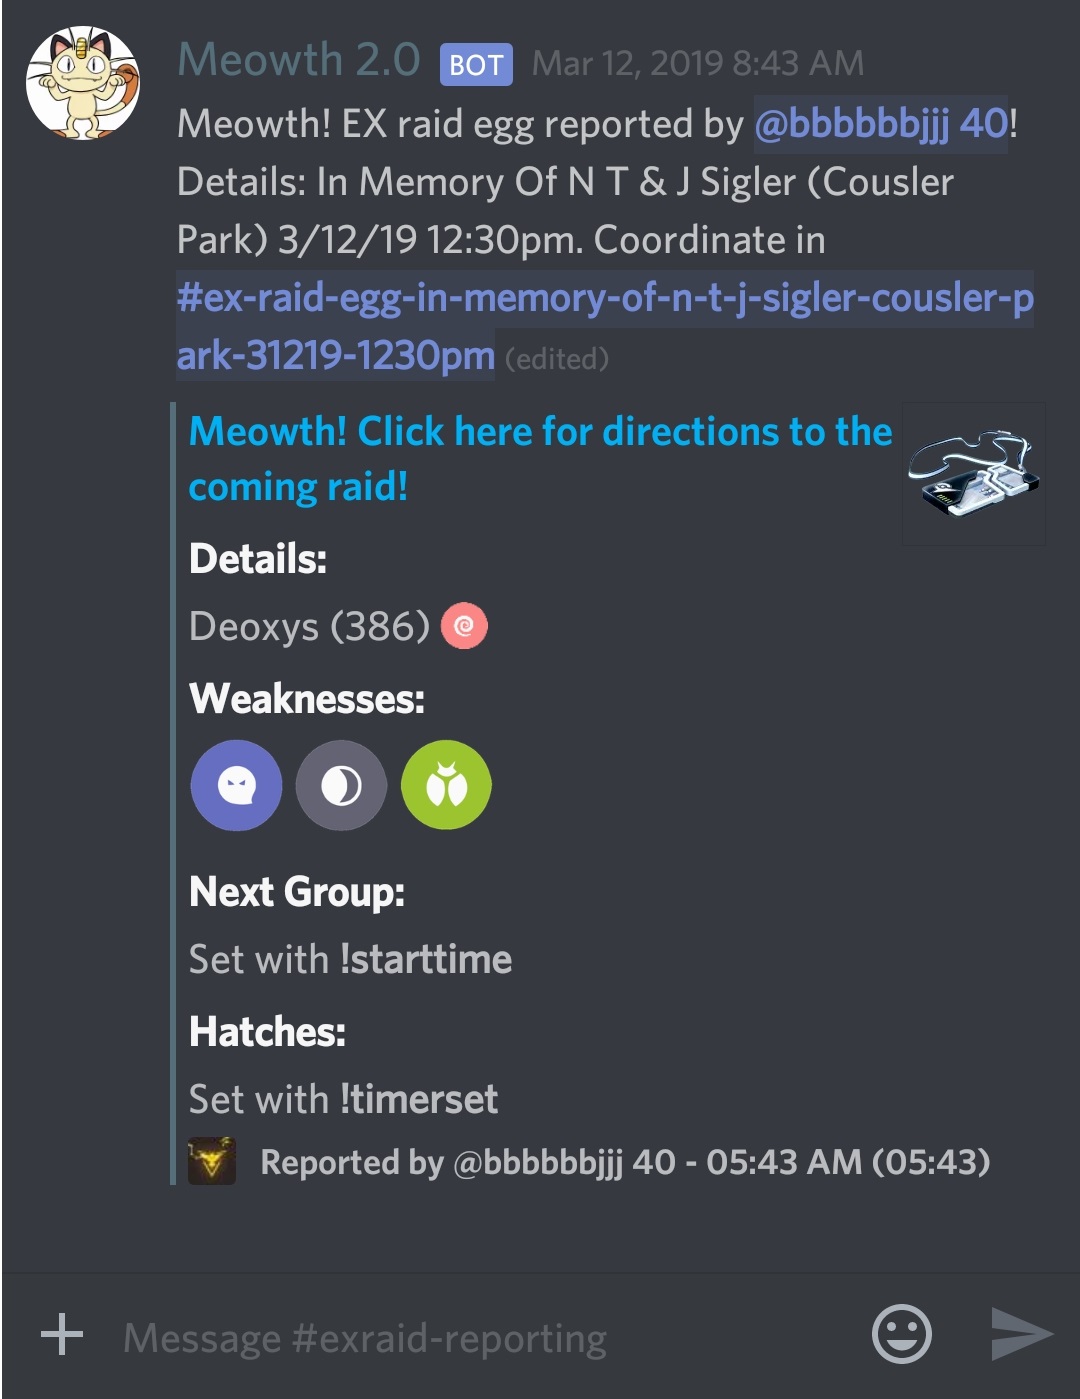Screen dimensions: 1080x1399
Task: Click the Dark type weakness icon
Action: coord(341,785)
